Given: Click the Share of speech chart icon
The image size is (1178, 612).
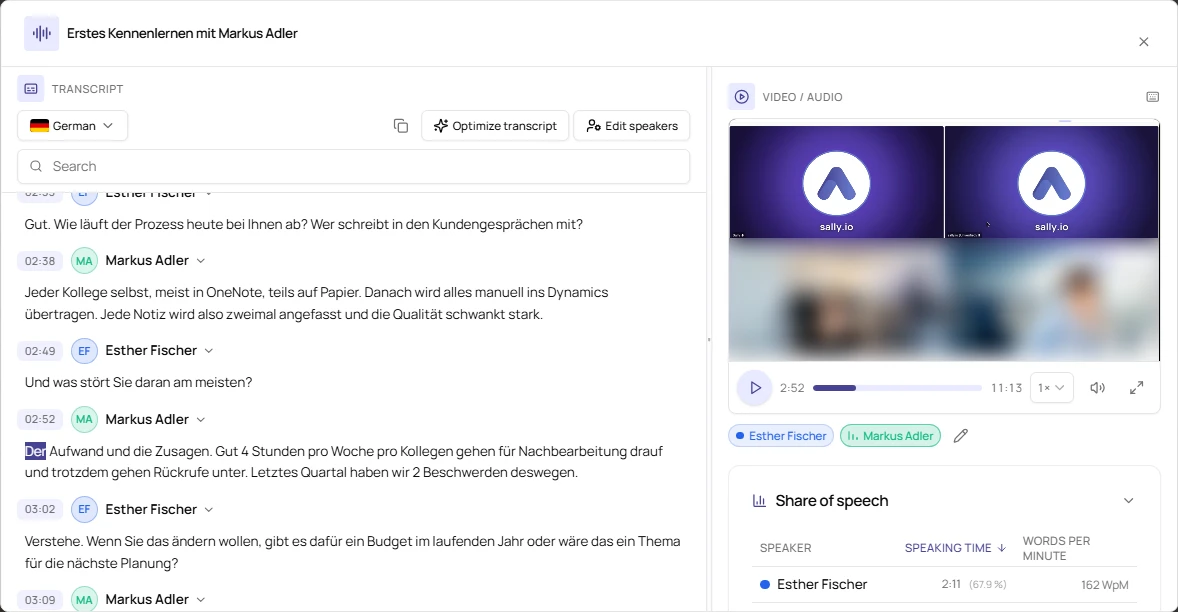Looking at the screenshot, I should coord(760,501).
